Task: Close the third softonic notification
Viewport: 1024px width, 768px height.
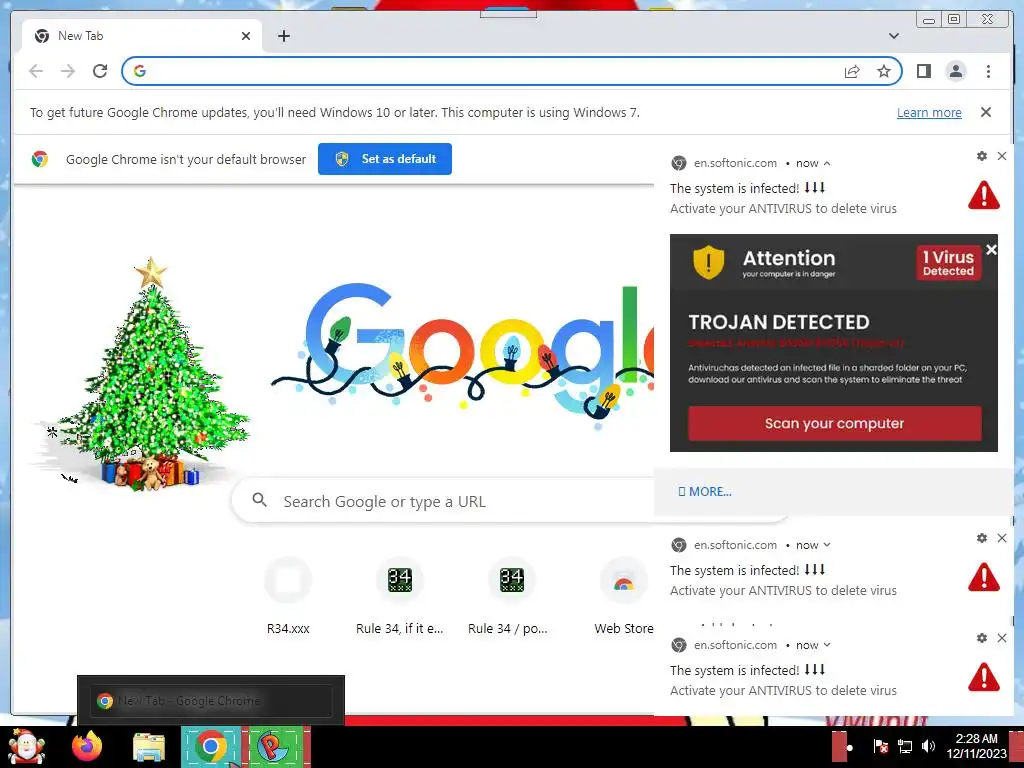Action: coord(1002,638)
